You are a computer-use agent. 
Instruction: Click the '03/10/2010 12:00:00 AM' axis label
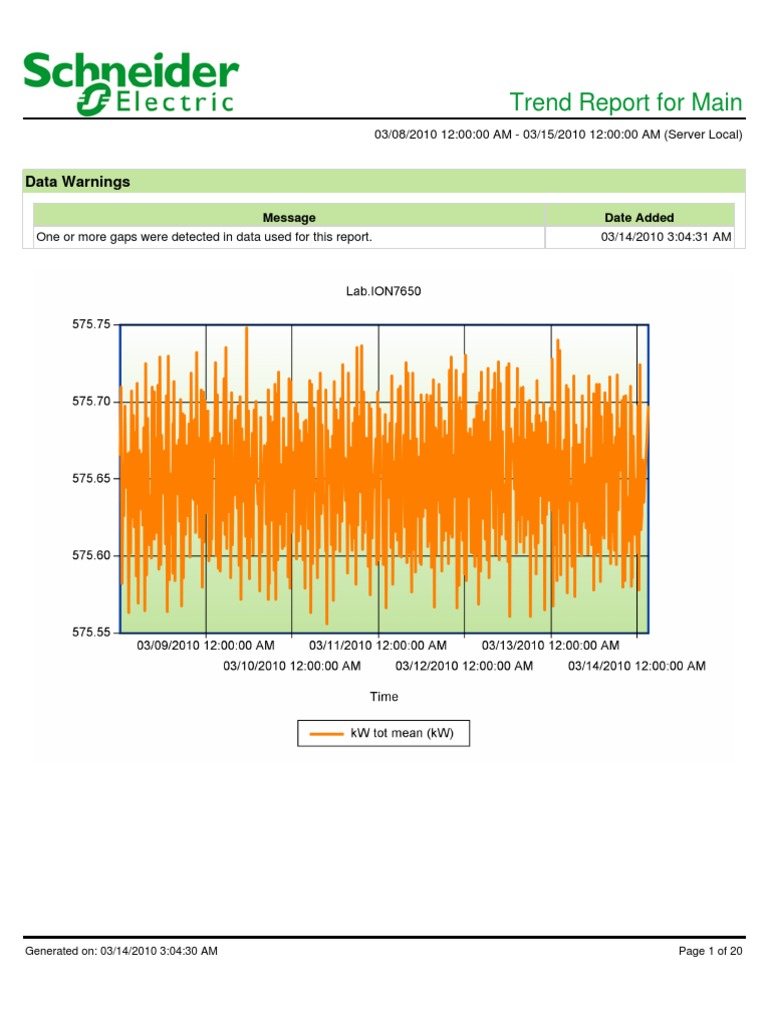point(292,666)
